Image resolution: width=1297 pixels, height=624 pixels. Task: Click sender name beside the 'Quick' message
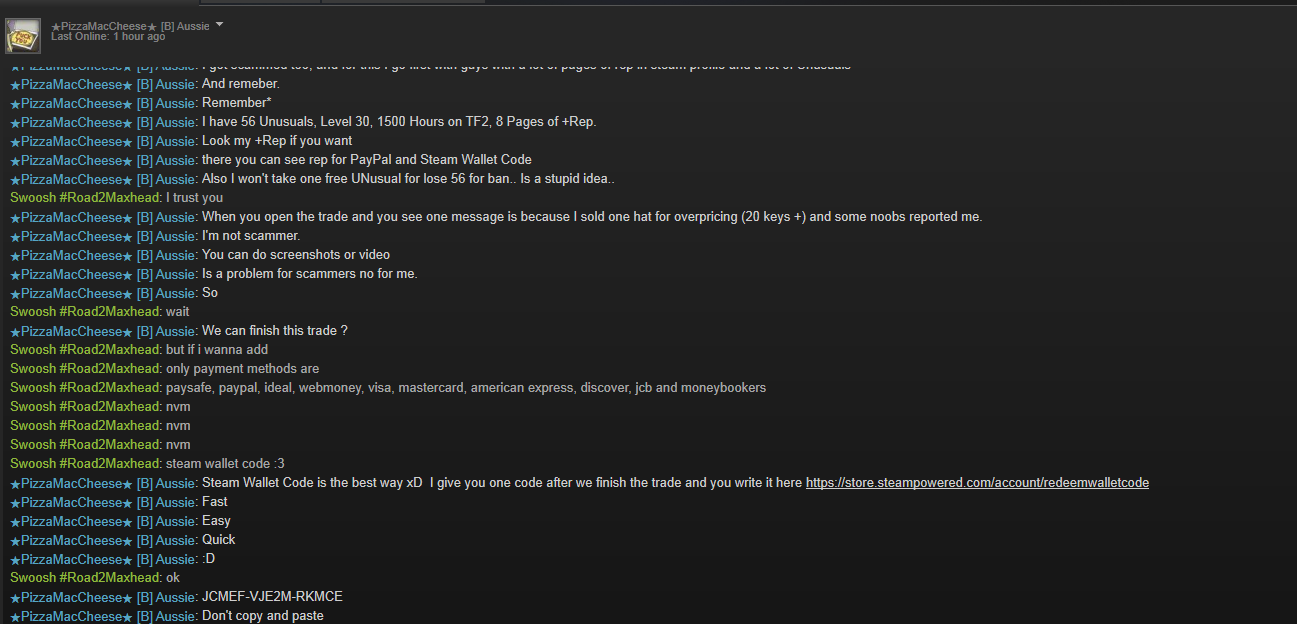103,540
